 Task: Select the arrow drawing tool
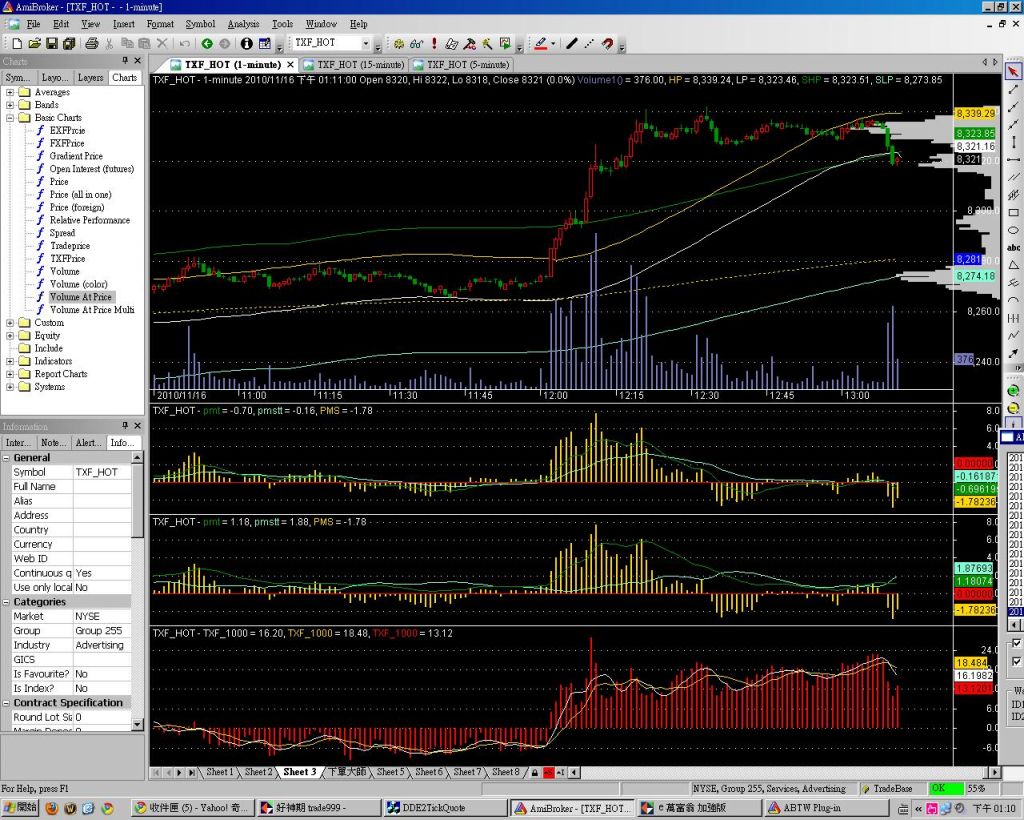1013,353
